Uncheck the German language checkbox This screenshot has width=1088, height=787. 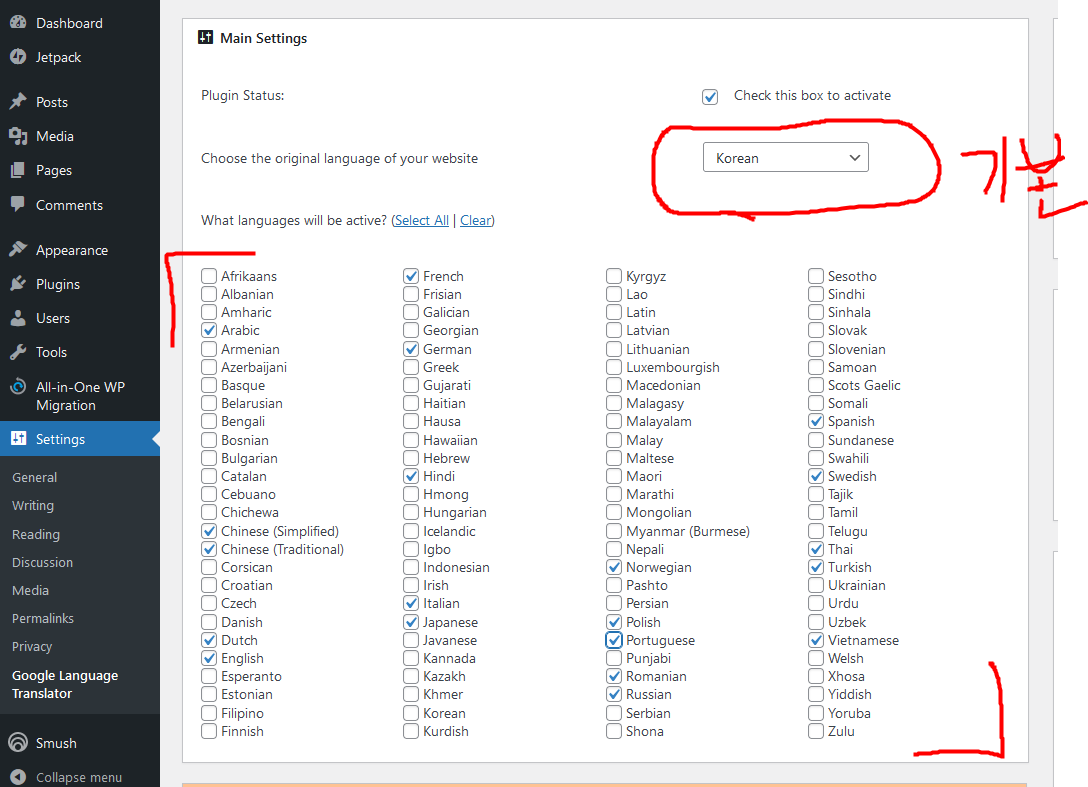[411, 349]
